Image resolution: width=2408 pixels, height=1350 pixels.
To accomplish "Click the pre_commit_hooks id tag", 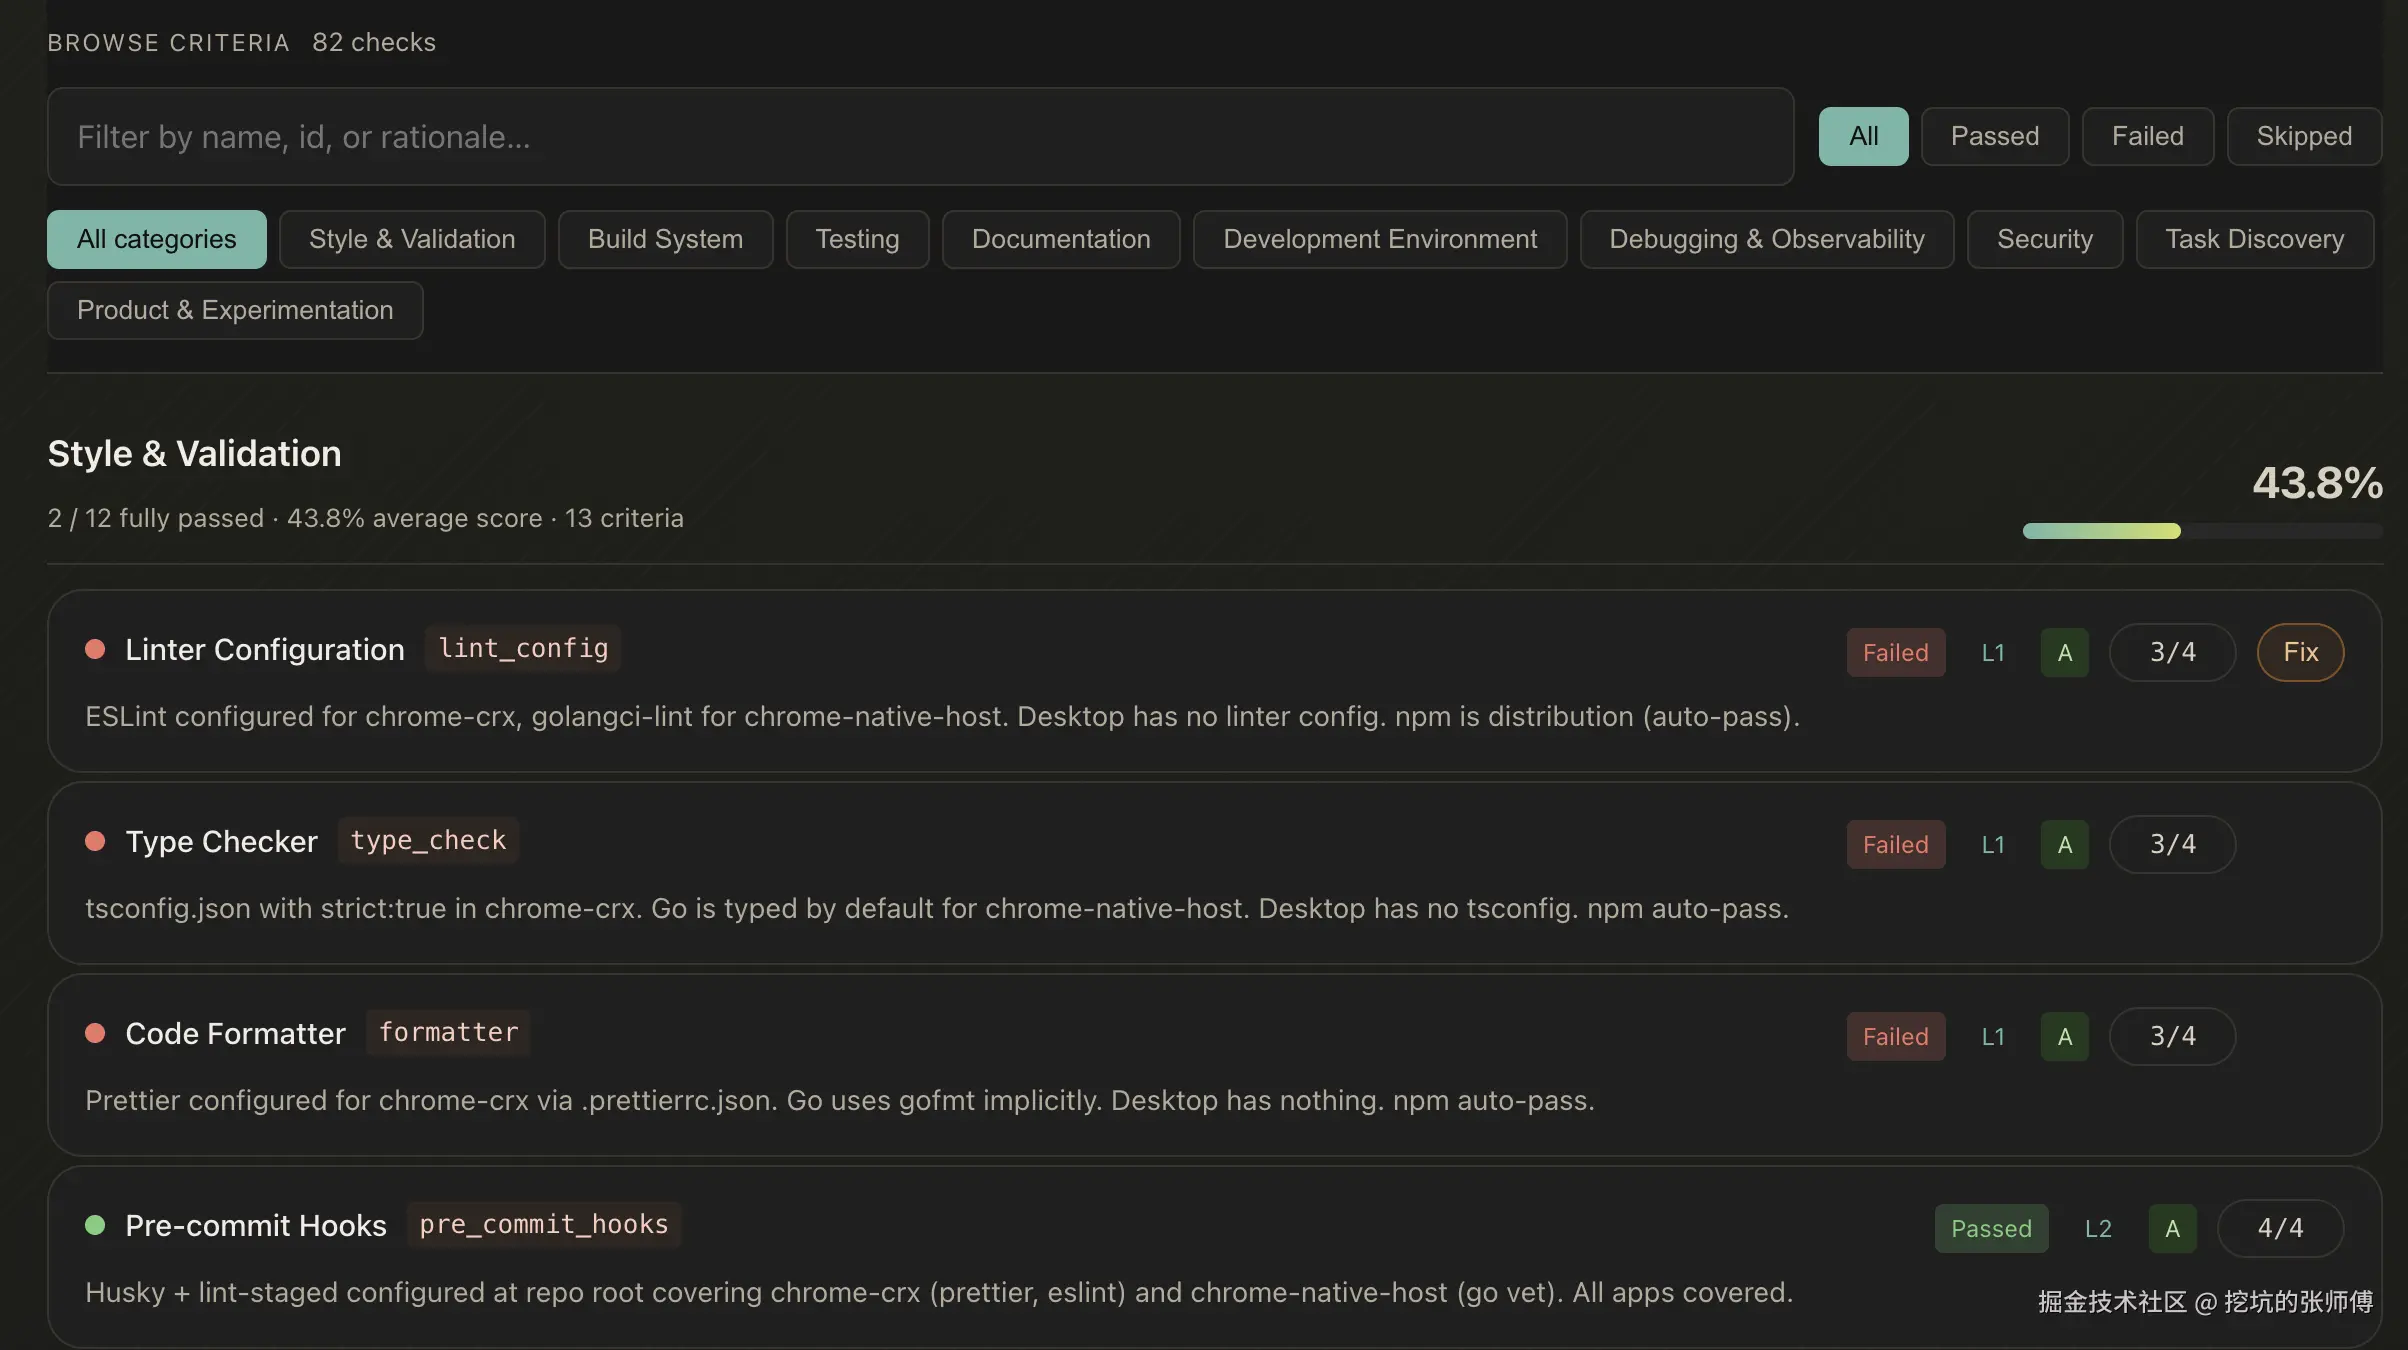I will 543,1225.
